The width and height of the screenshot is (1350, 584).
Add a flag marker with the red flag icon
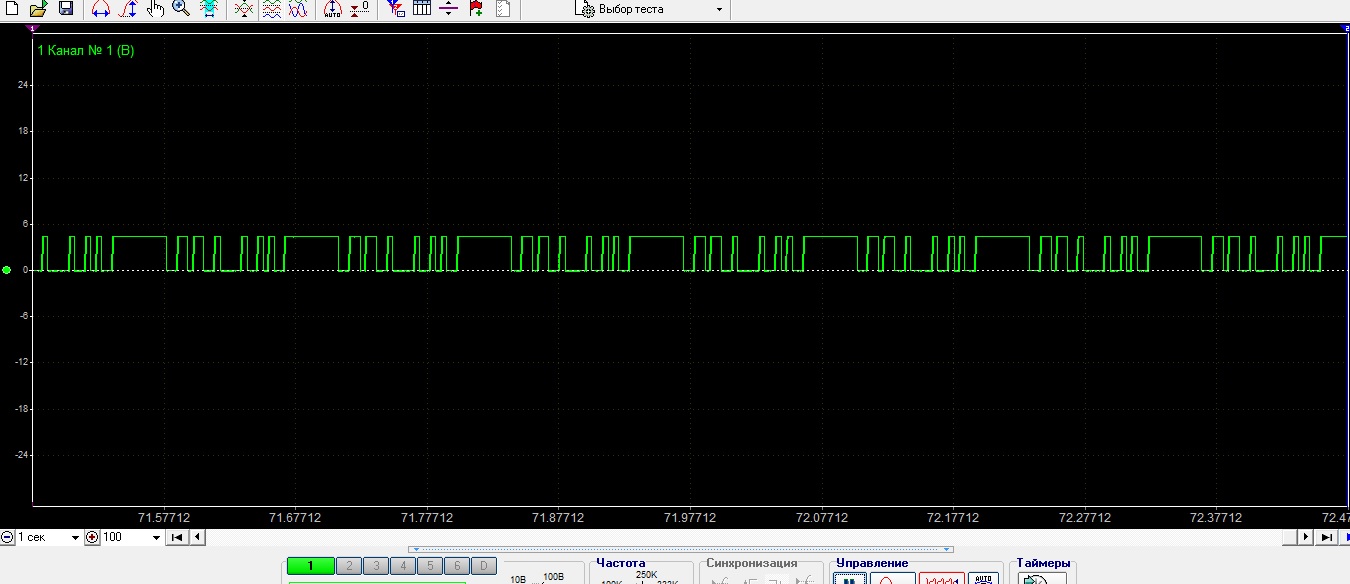476,9
